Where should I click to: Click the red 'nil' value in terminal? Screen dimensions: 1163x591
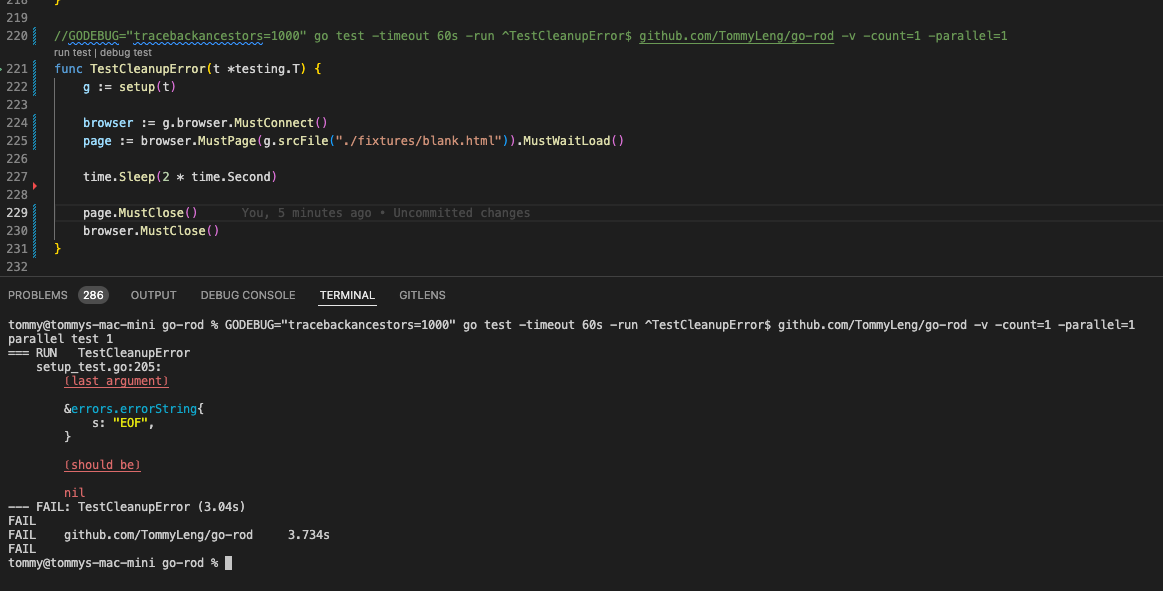(x=74, y=493)
